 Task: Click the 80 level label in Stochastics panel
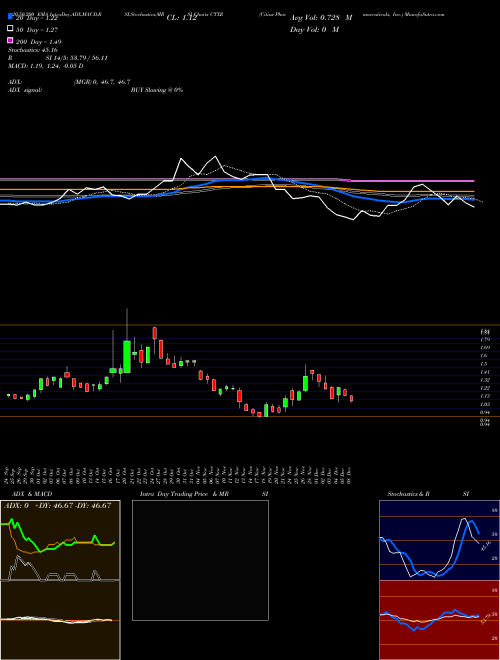495,510
